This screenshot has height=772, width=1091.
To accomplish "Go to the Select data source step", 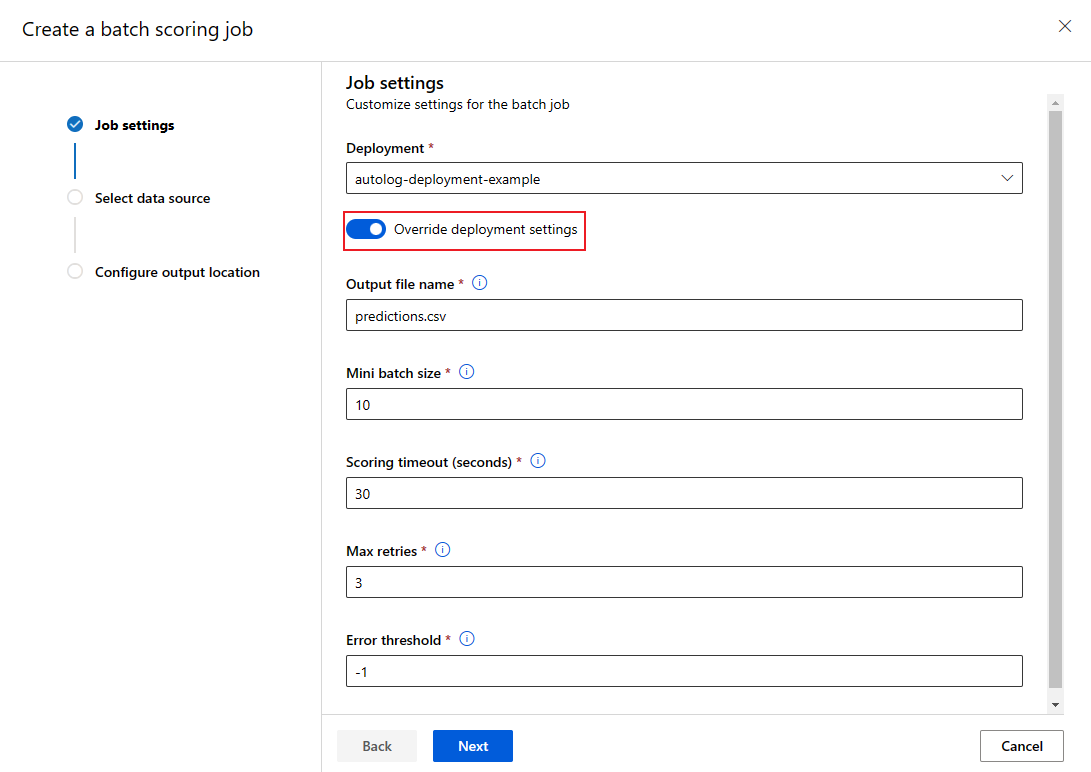I will [152, 198].
